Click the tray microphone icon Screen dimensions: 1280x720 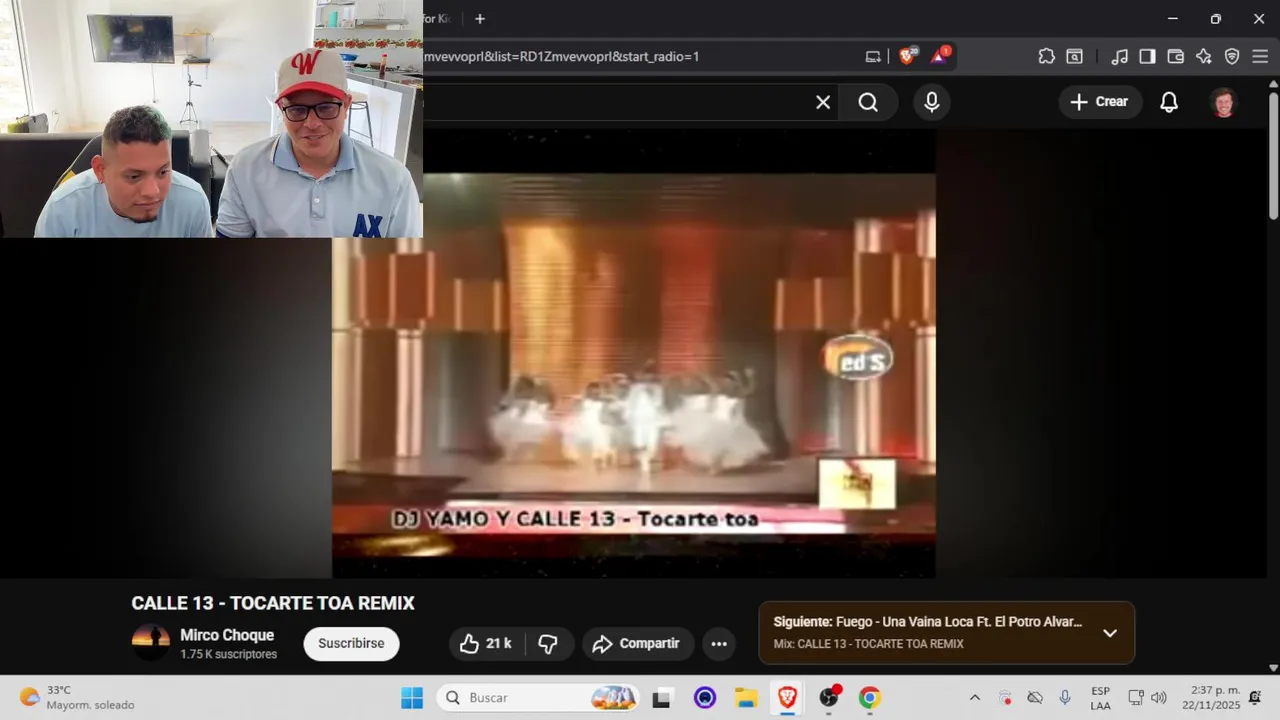[x=1065, y=698]
